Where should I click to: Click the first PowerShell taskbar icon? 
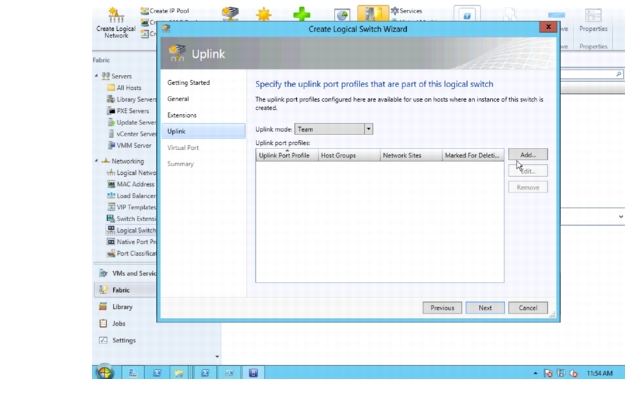tap(157, 373)
